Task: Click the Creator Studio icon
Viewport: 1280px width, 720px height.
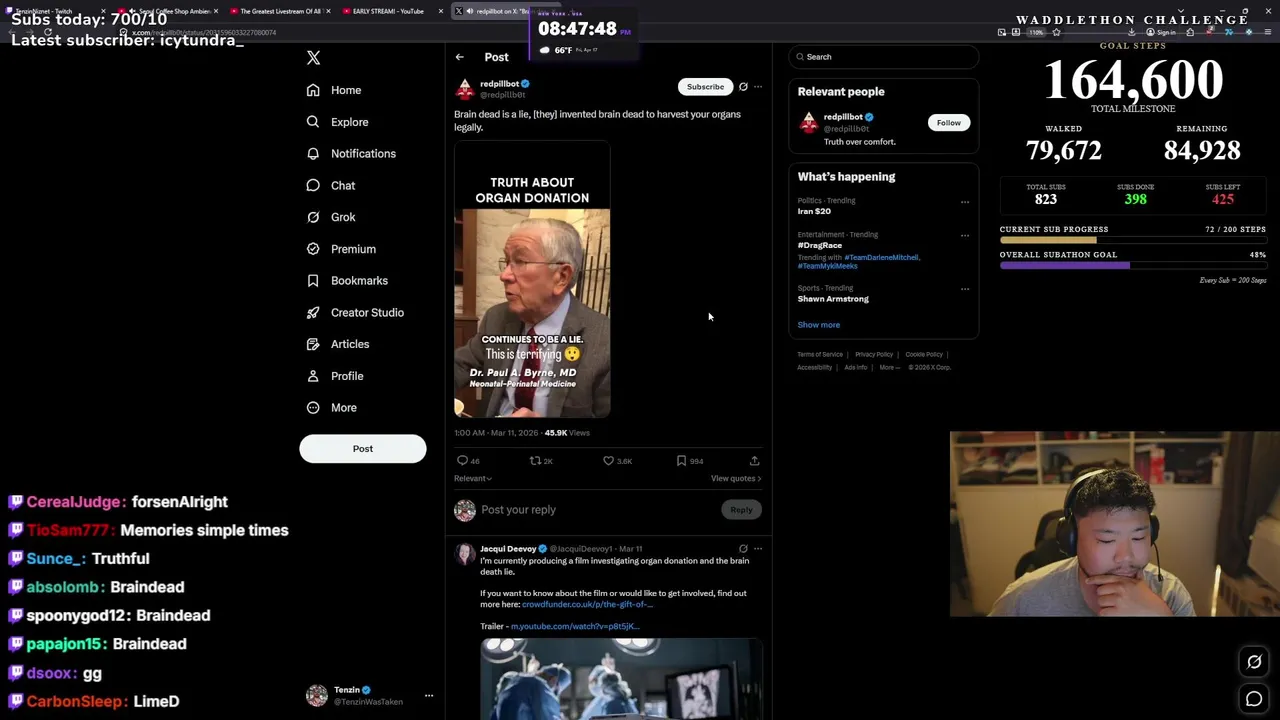Action: point(313,313)
